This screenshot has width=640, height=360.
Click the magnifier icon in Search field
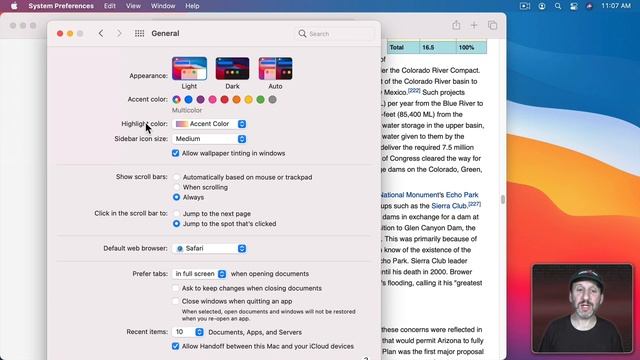pos(302,33)
